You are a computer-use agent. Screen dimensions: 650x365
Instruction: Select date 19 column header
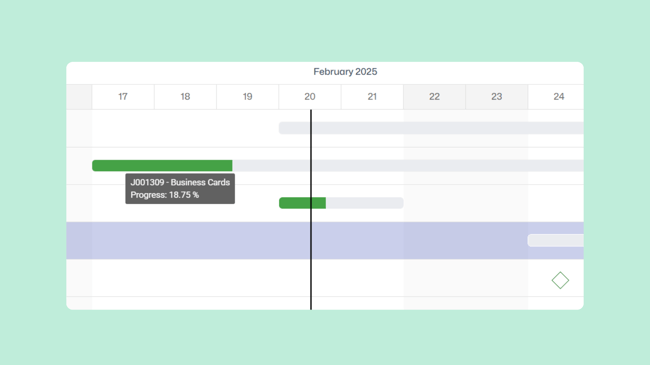pyautogui.click(x=247, y=97)
